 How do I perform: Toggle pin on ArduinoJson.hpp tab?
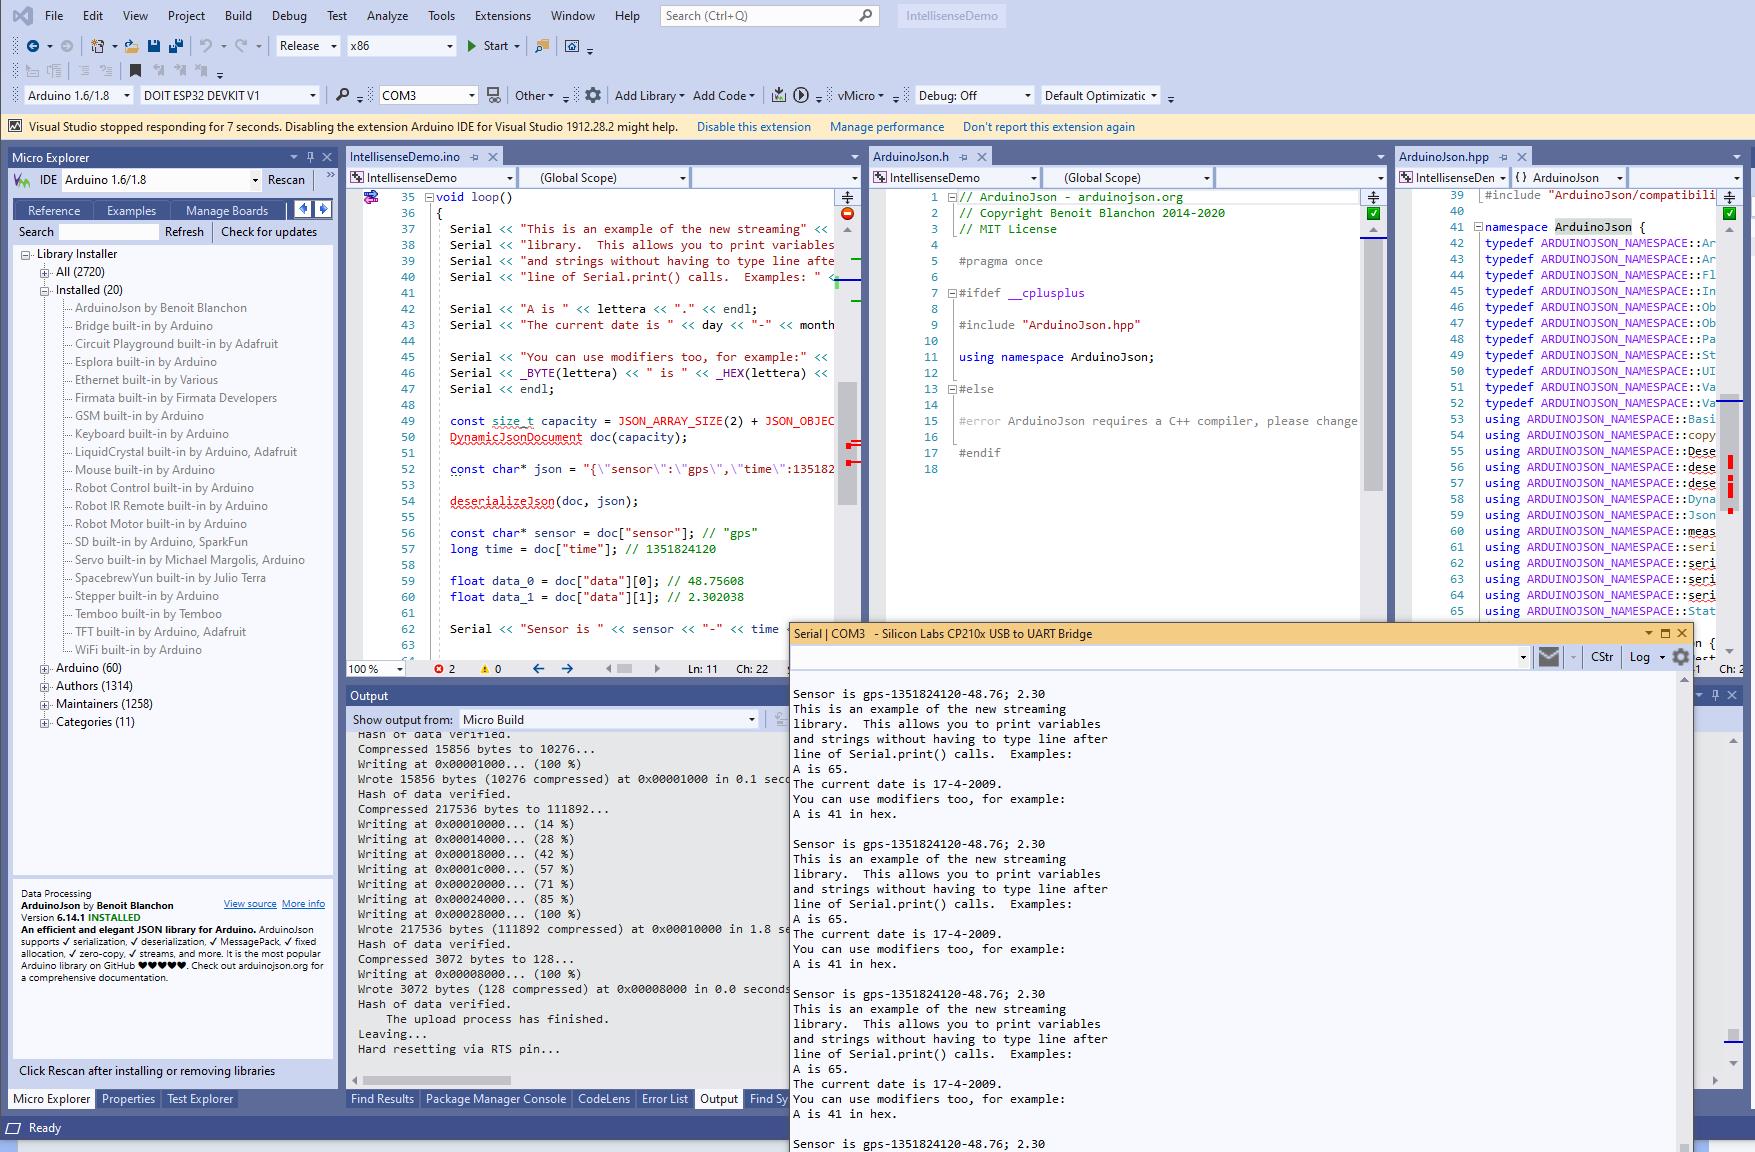[x=1502, y=157]
